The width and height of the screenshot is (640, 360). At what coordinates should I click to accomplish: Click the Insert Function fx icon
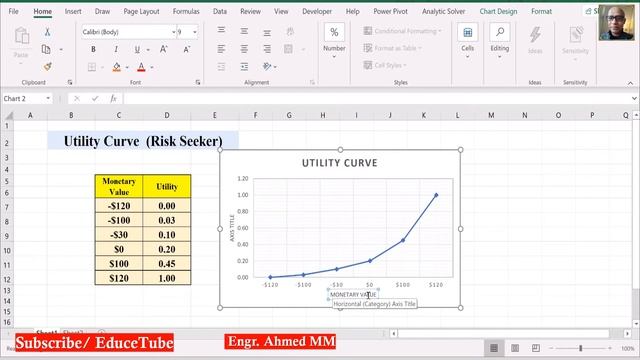[113, 98]
